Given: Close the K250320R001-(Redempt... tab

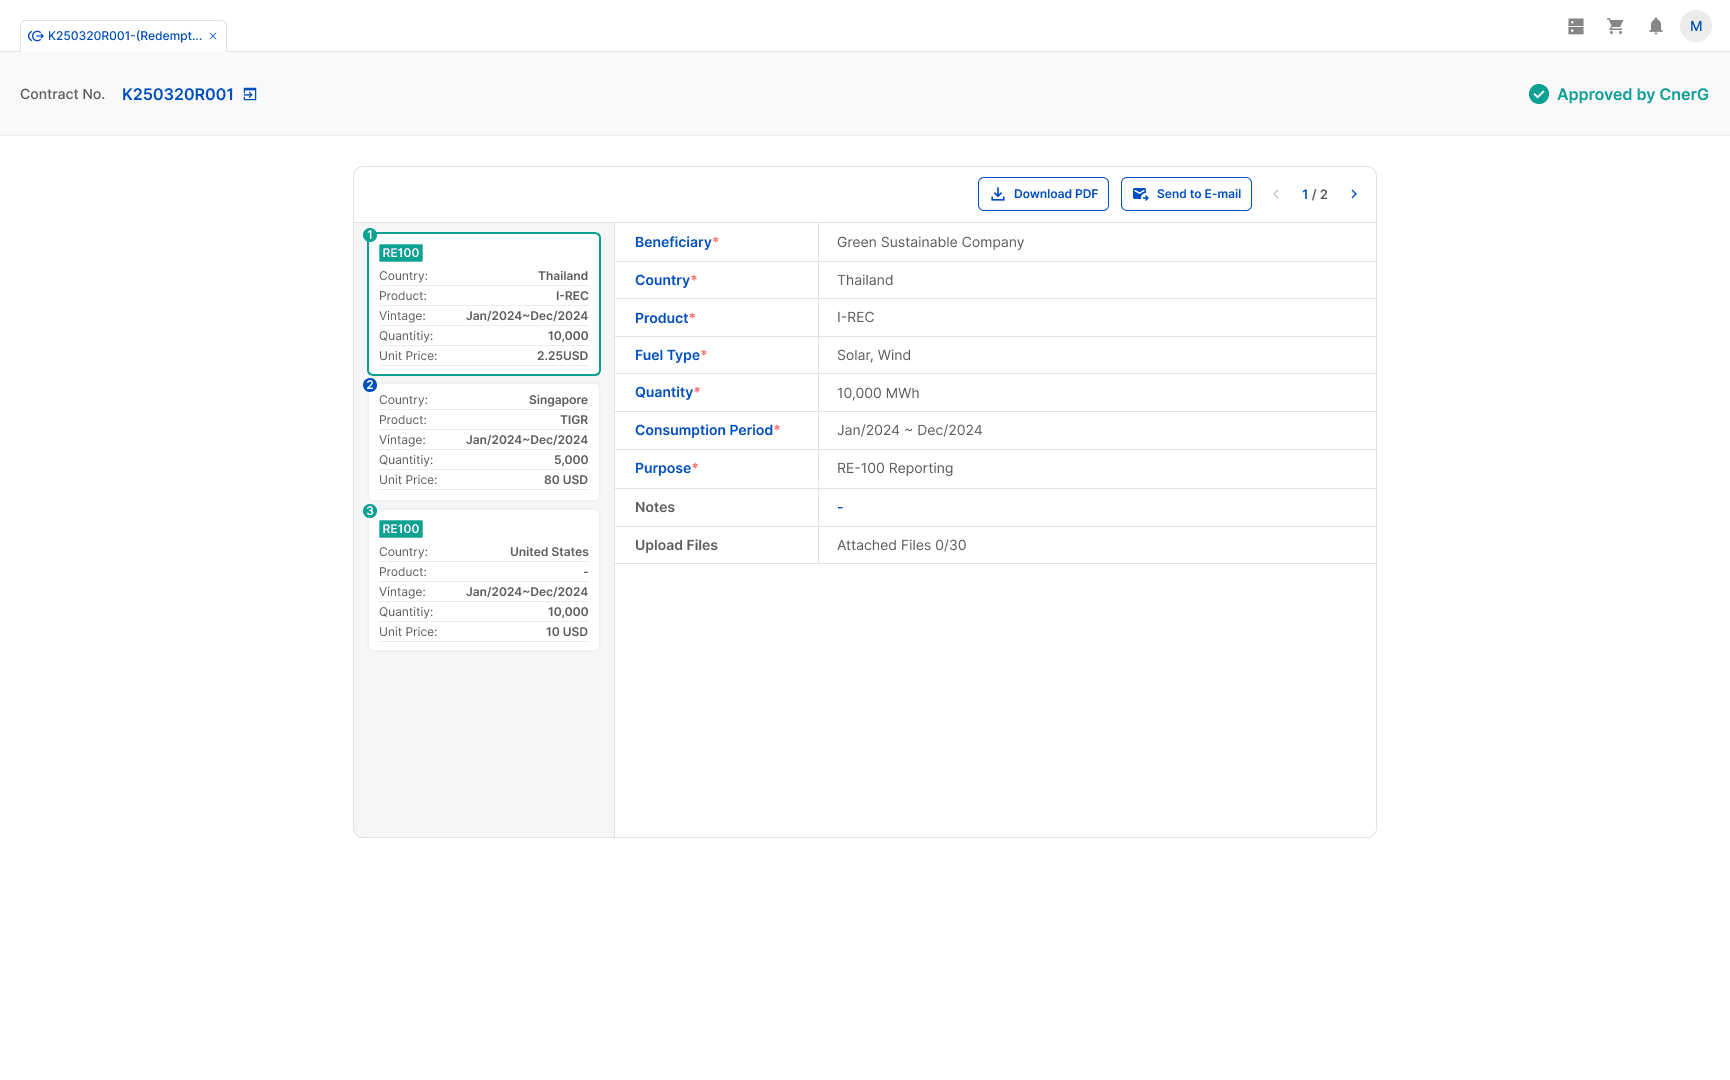Looking at the screenshot, I should click(212, 35).
